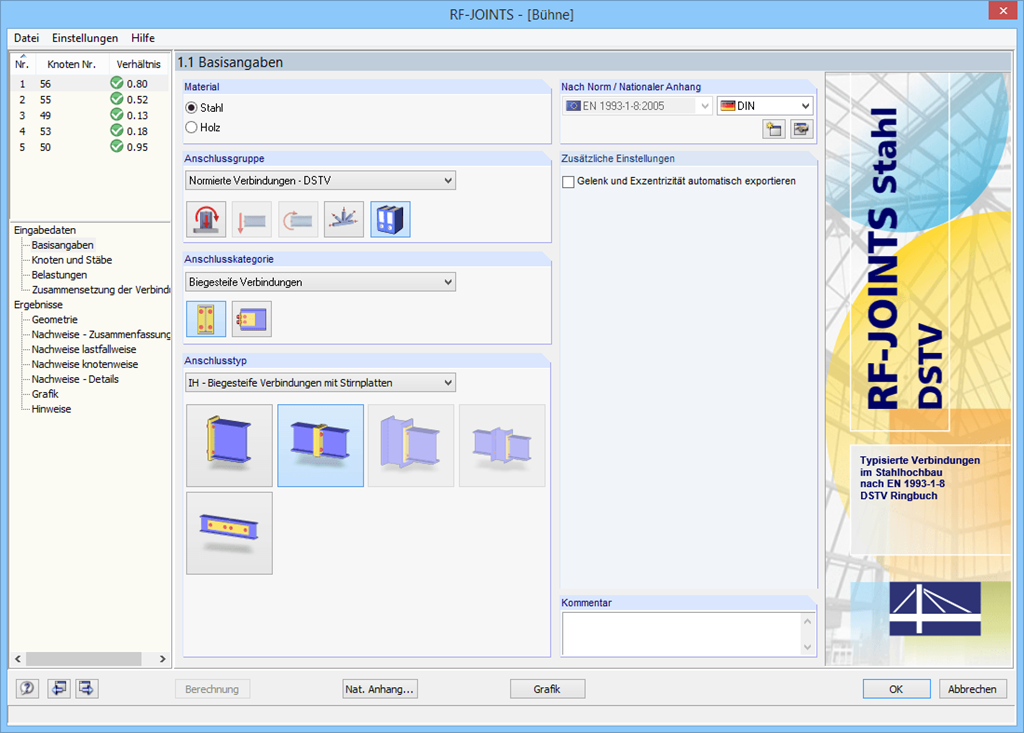
Task: Open Hilfe menu
Action: tap(143, 38)
